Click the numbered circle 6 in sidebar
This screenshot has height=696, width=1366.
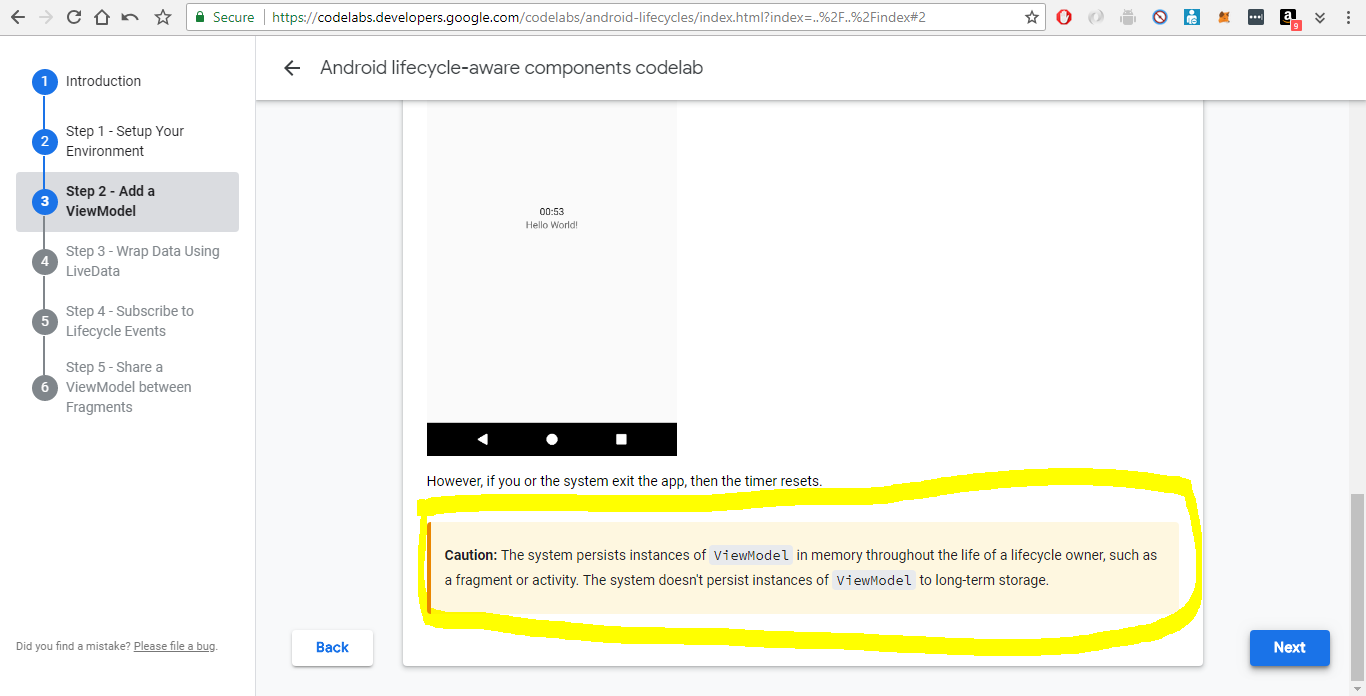click(x=44, y=388)
